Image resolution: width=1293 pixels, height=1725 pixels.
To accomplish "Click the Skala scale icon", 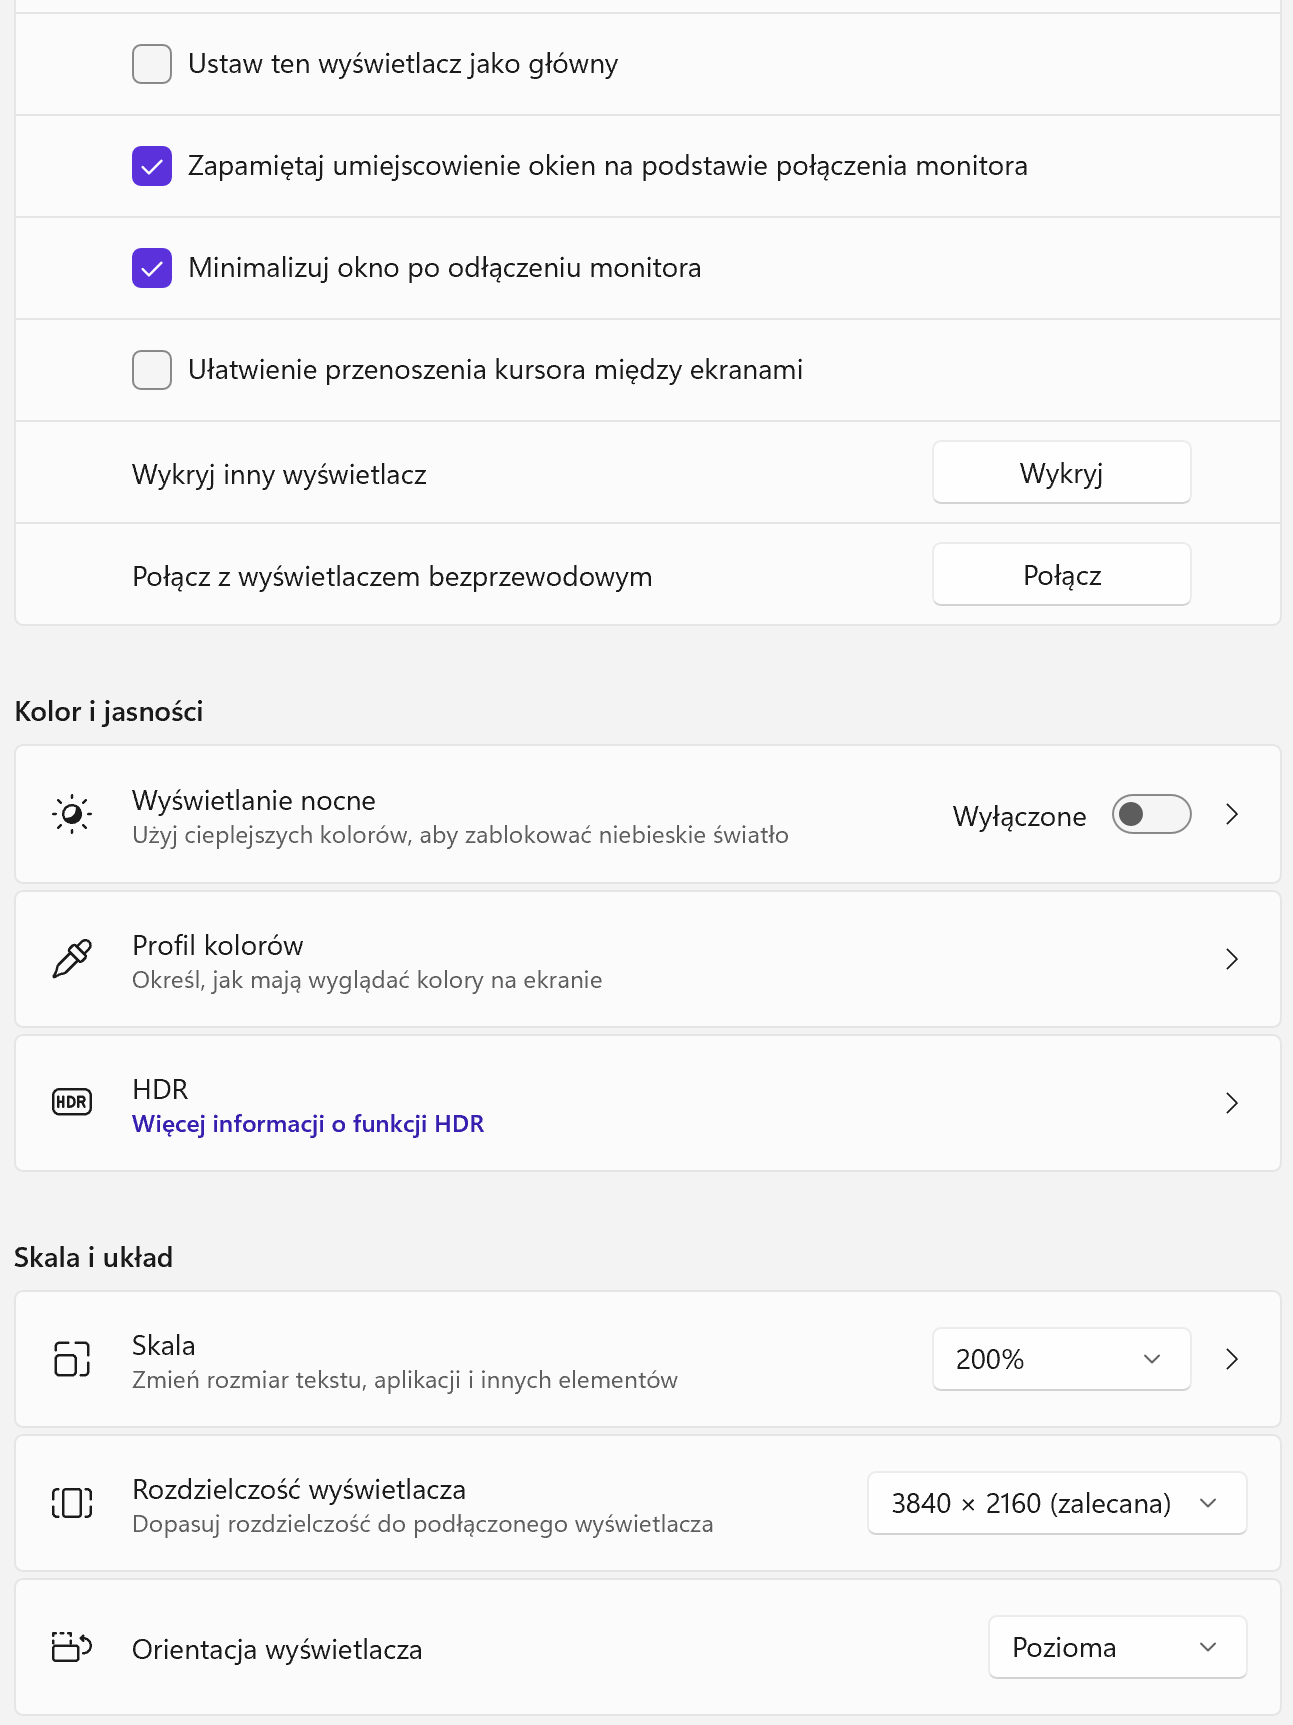I will click(72, 1358).
